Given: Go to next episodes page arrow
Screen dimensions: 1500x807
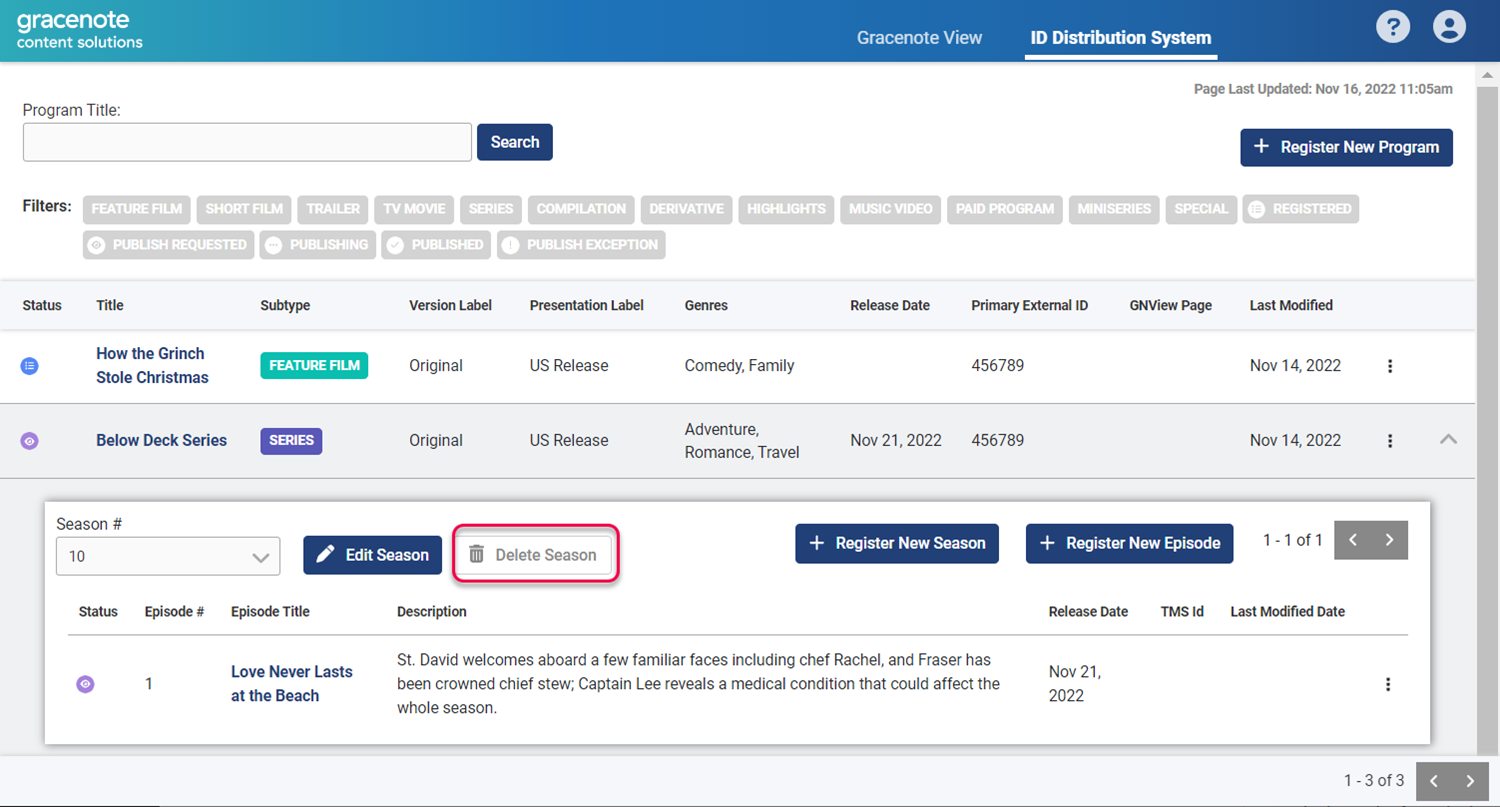Looking at the screenshot, I should click(1389, 541).
